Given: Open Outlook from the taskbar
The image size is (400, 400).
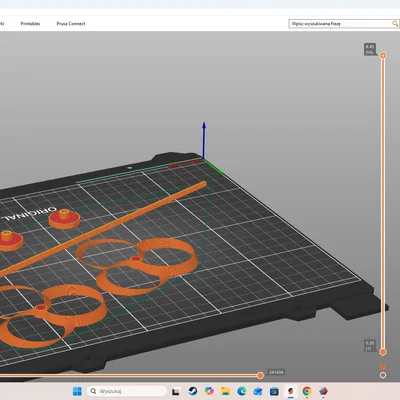Looking at the screenshot, I should (258, 391).
